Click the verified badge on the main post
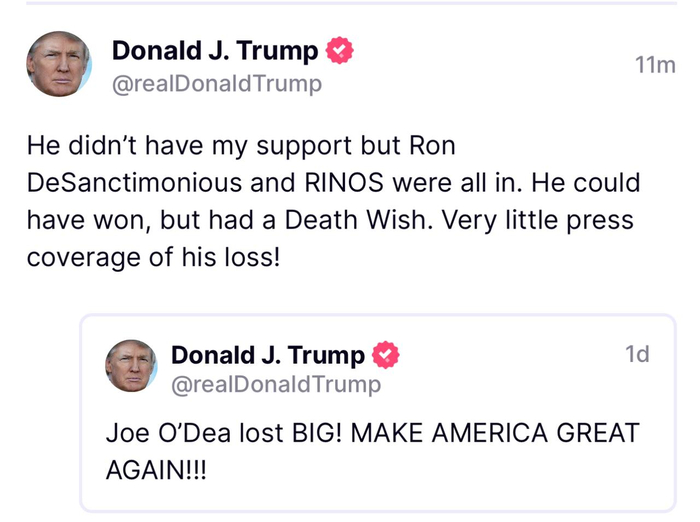This screenshot has width=700, height=522. point(342,51)
